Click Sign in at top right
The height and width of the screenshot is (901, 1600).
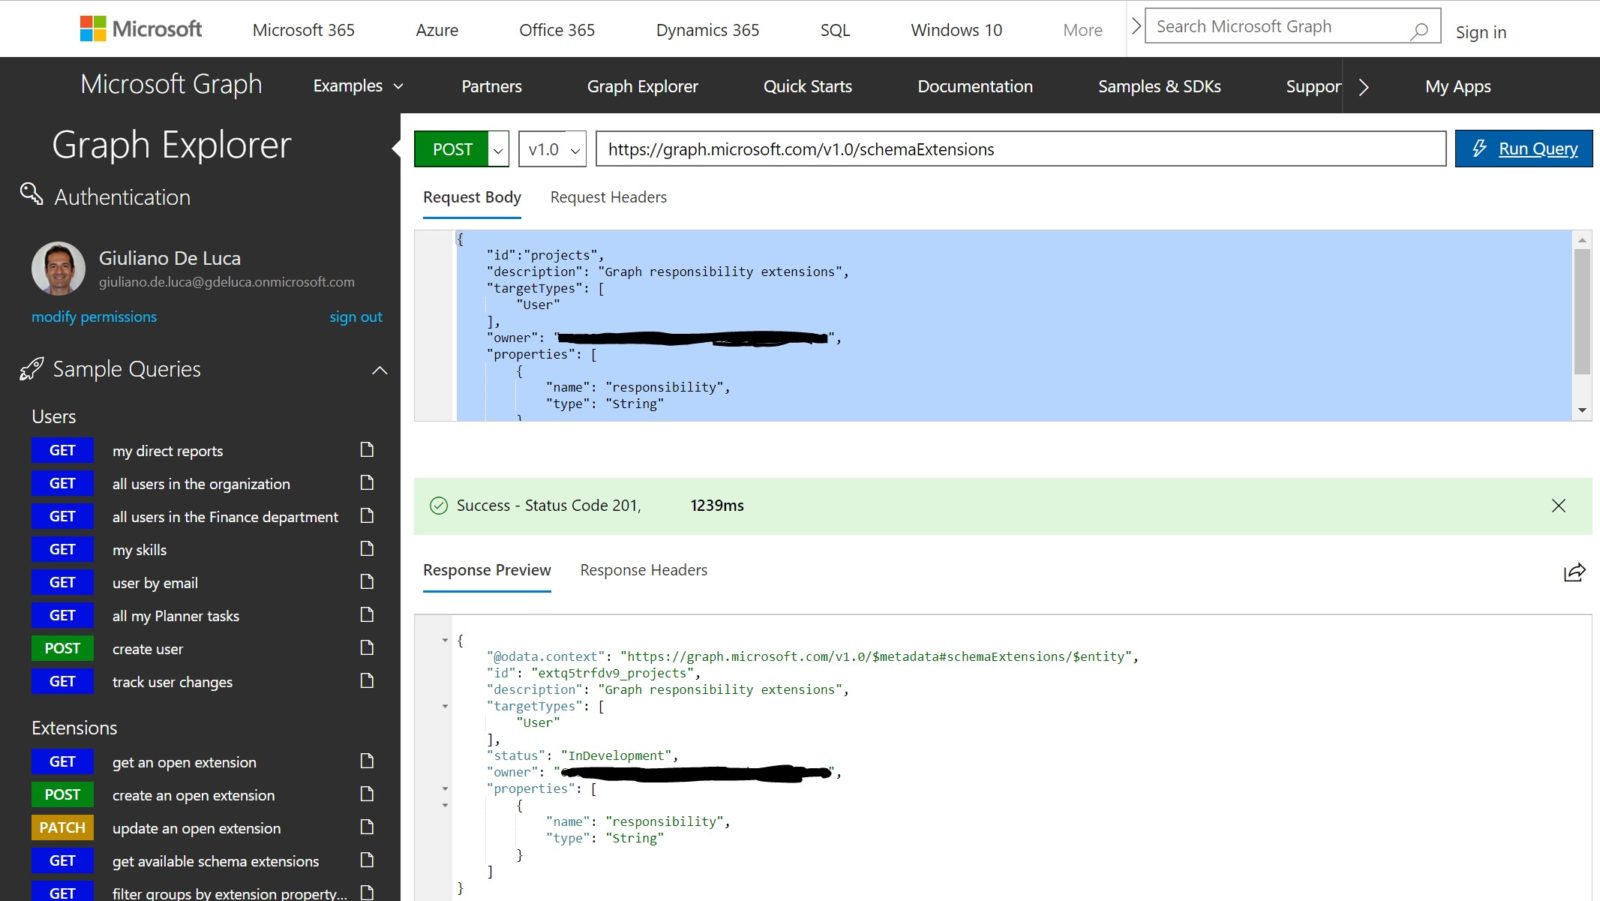(1481, 32)
